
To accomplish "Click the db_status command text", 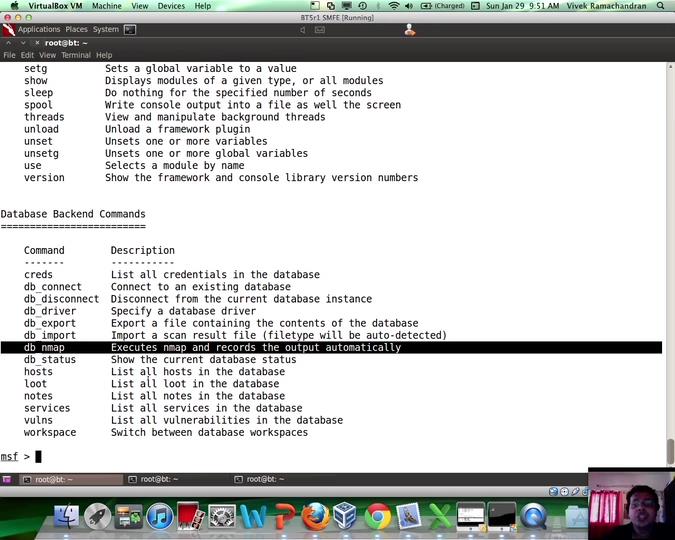I will point(50,360).
